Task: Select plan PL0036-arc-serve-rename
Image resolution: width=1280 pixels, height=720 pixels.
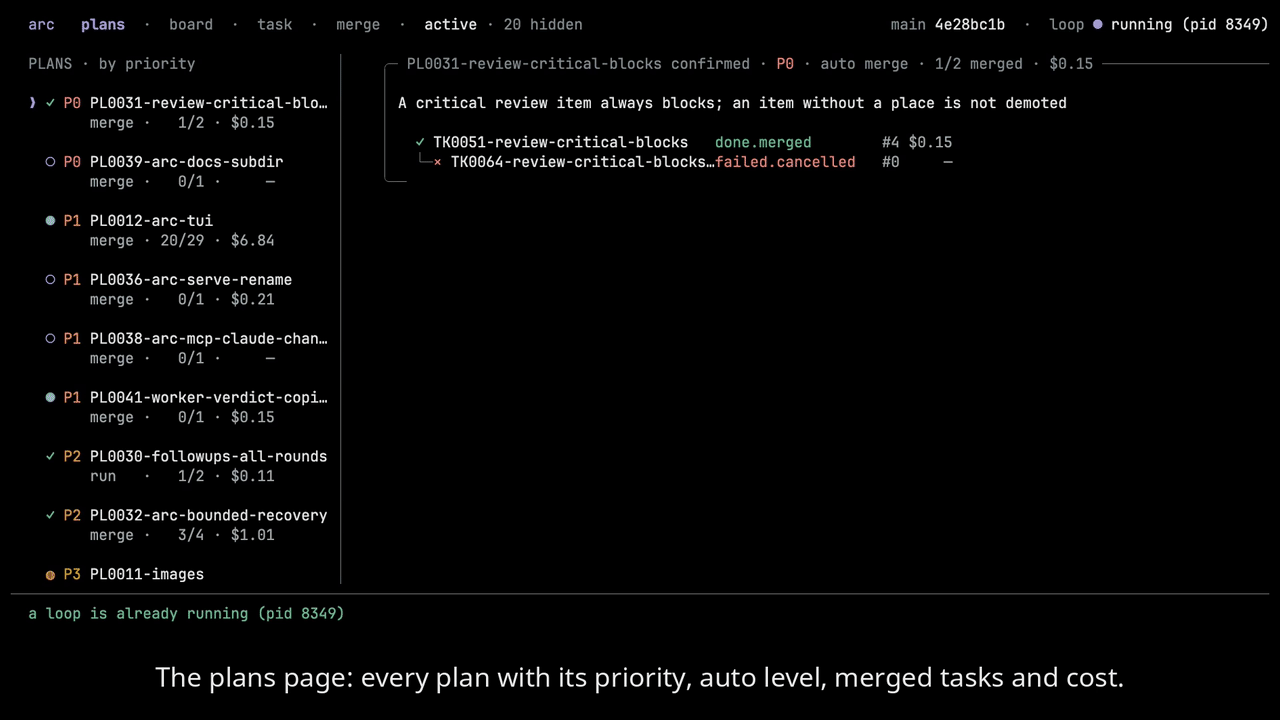Action: [x=191, y=280]
